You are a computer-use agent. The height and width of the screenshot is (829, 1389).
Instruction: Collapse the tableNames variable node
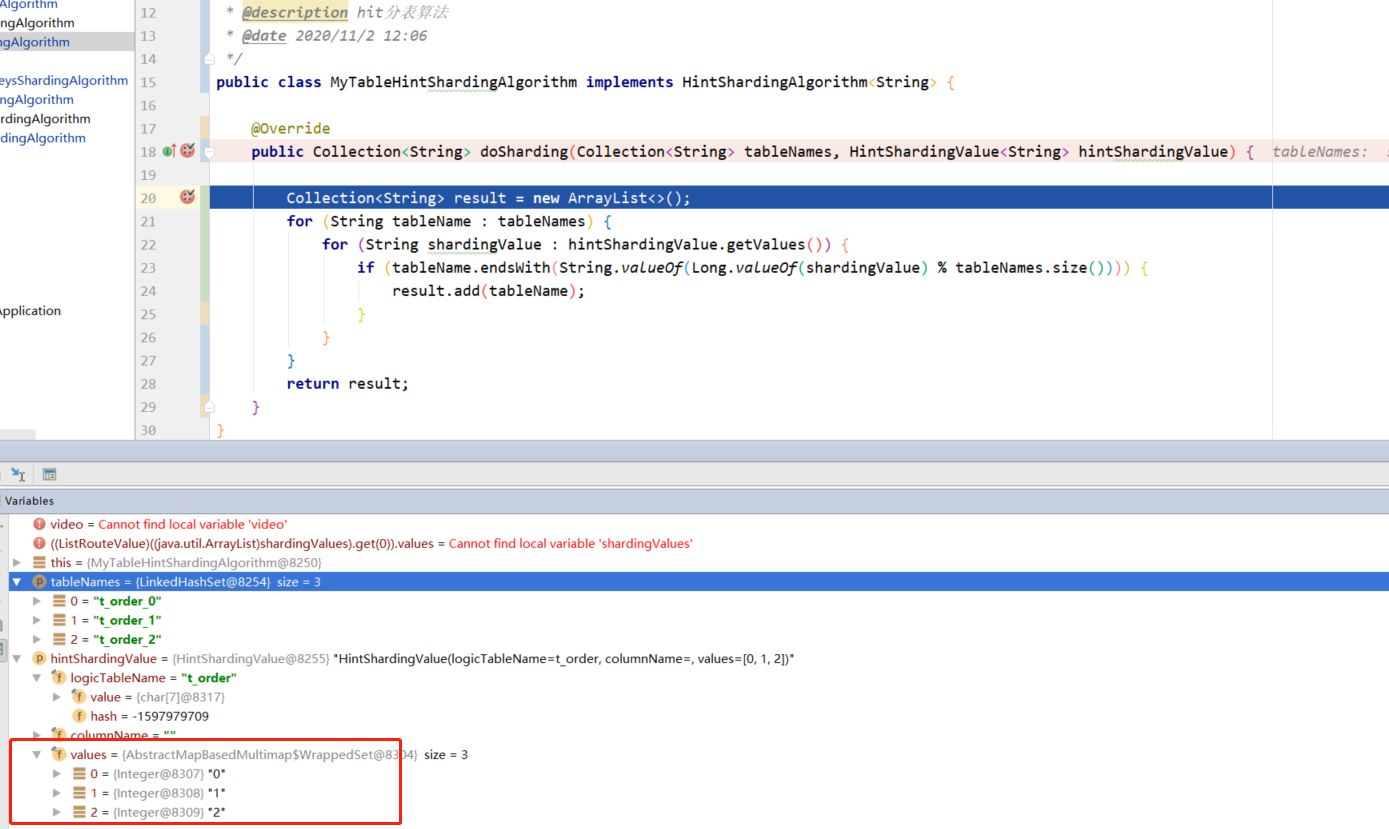pyautogui.click(x=17, y=582)
